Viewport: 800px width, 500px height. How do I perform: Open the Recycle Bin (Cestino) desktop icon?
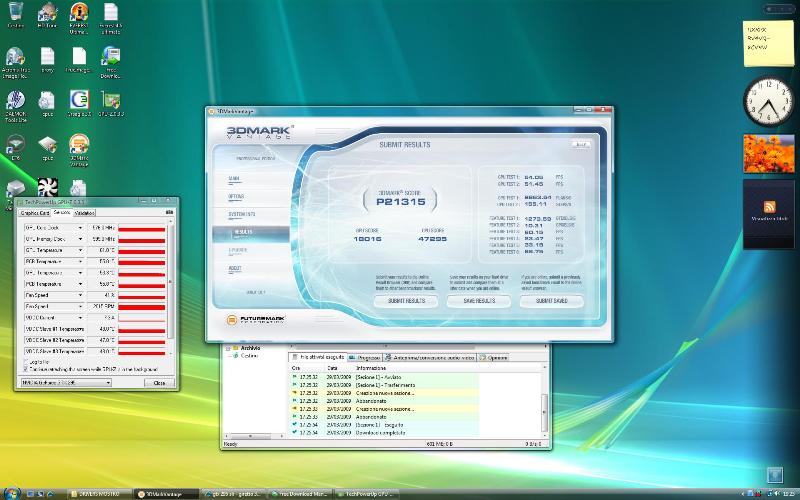[16, 15]
